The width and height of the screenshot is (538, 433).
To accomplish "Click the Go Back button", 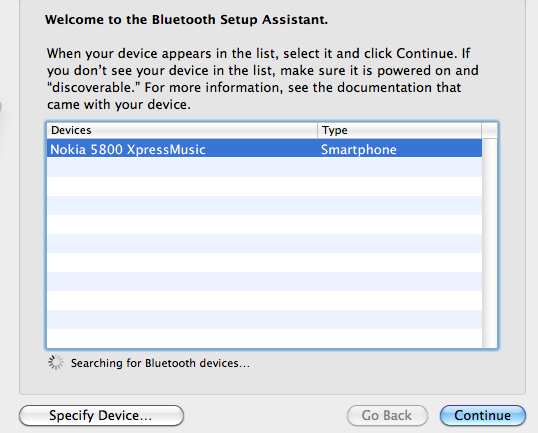I will pyautogui.click(x=387, y=416).
